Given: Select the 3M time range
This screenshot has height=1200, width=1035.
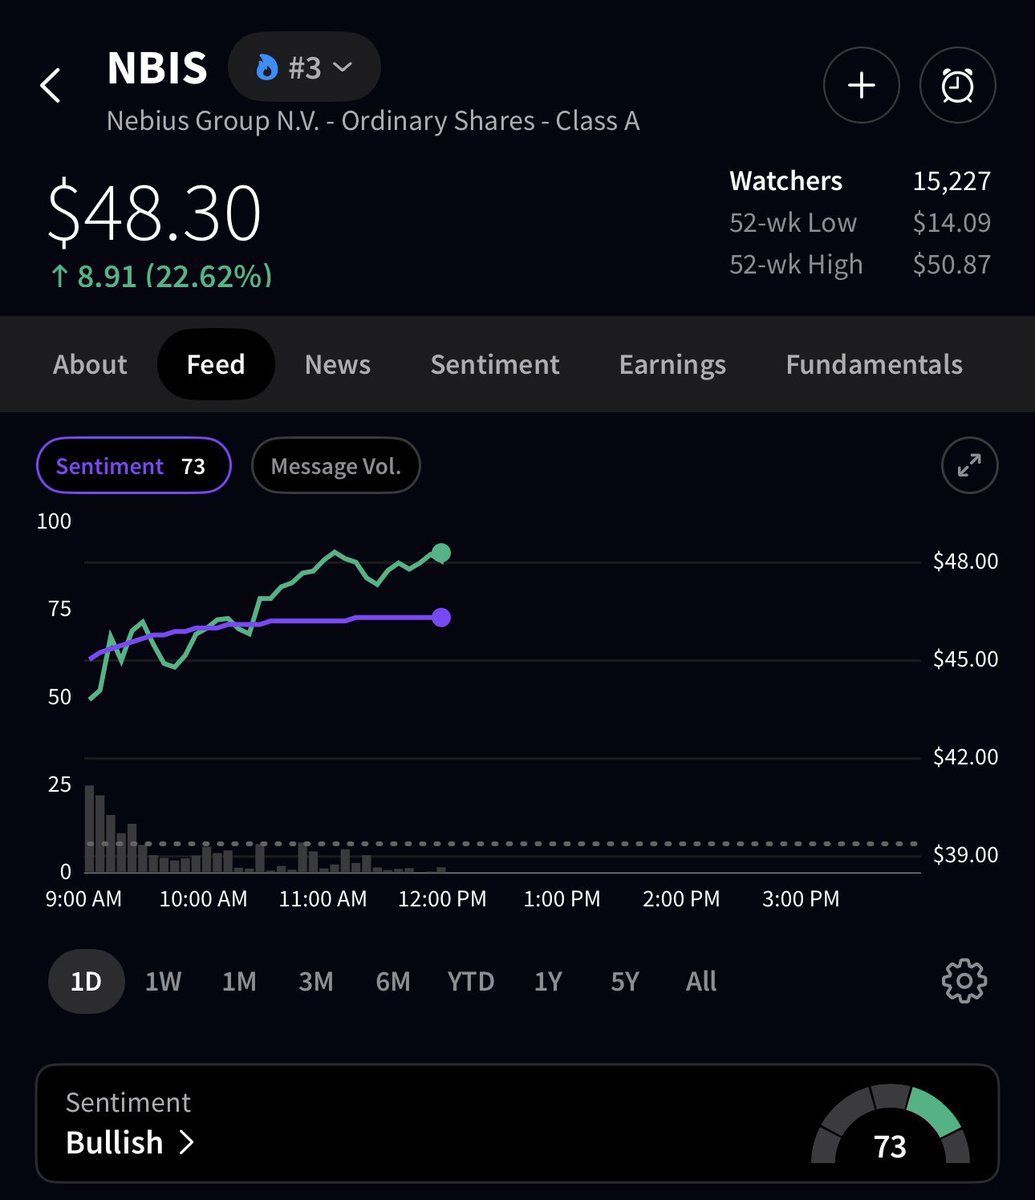Looking at the screenshot, I should click(316, 981).
